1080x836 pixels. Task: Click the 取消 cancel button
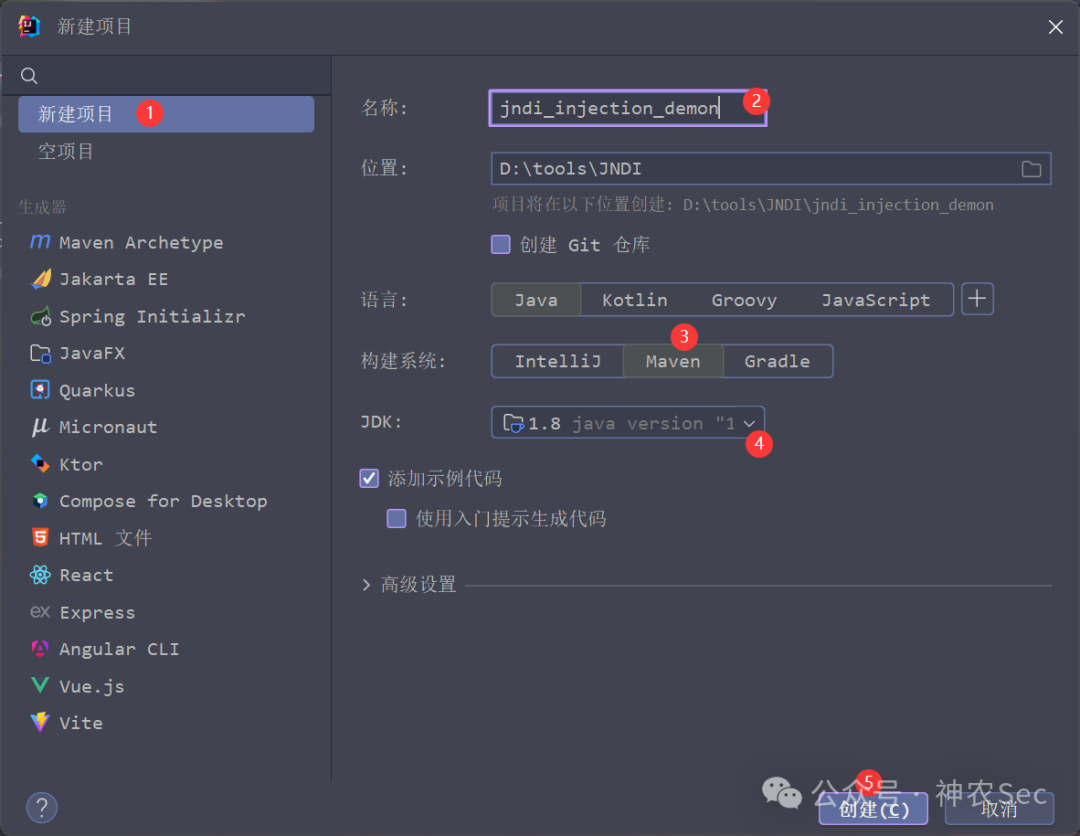pyautogui.click(x=999, y=809)
